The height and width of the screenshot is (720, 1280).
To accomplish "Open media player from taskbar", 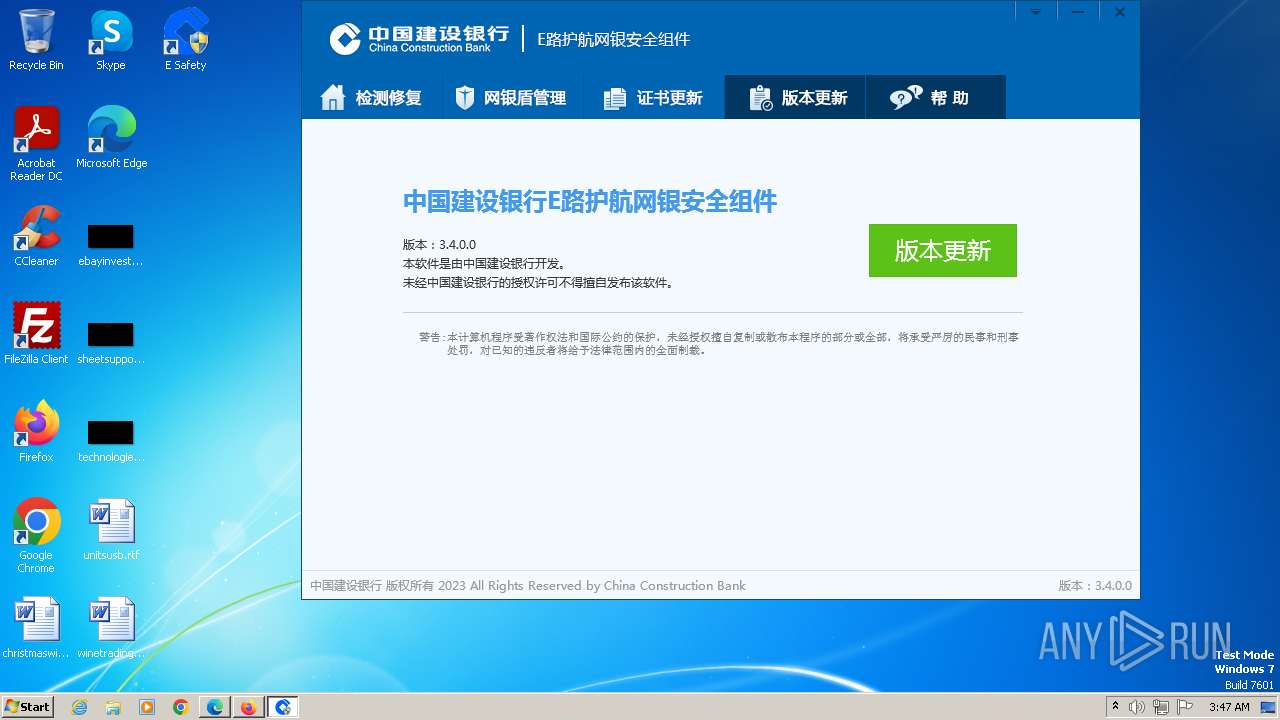I will coord(147,707).
